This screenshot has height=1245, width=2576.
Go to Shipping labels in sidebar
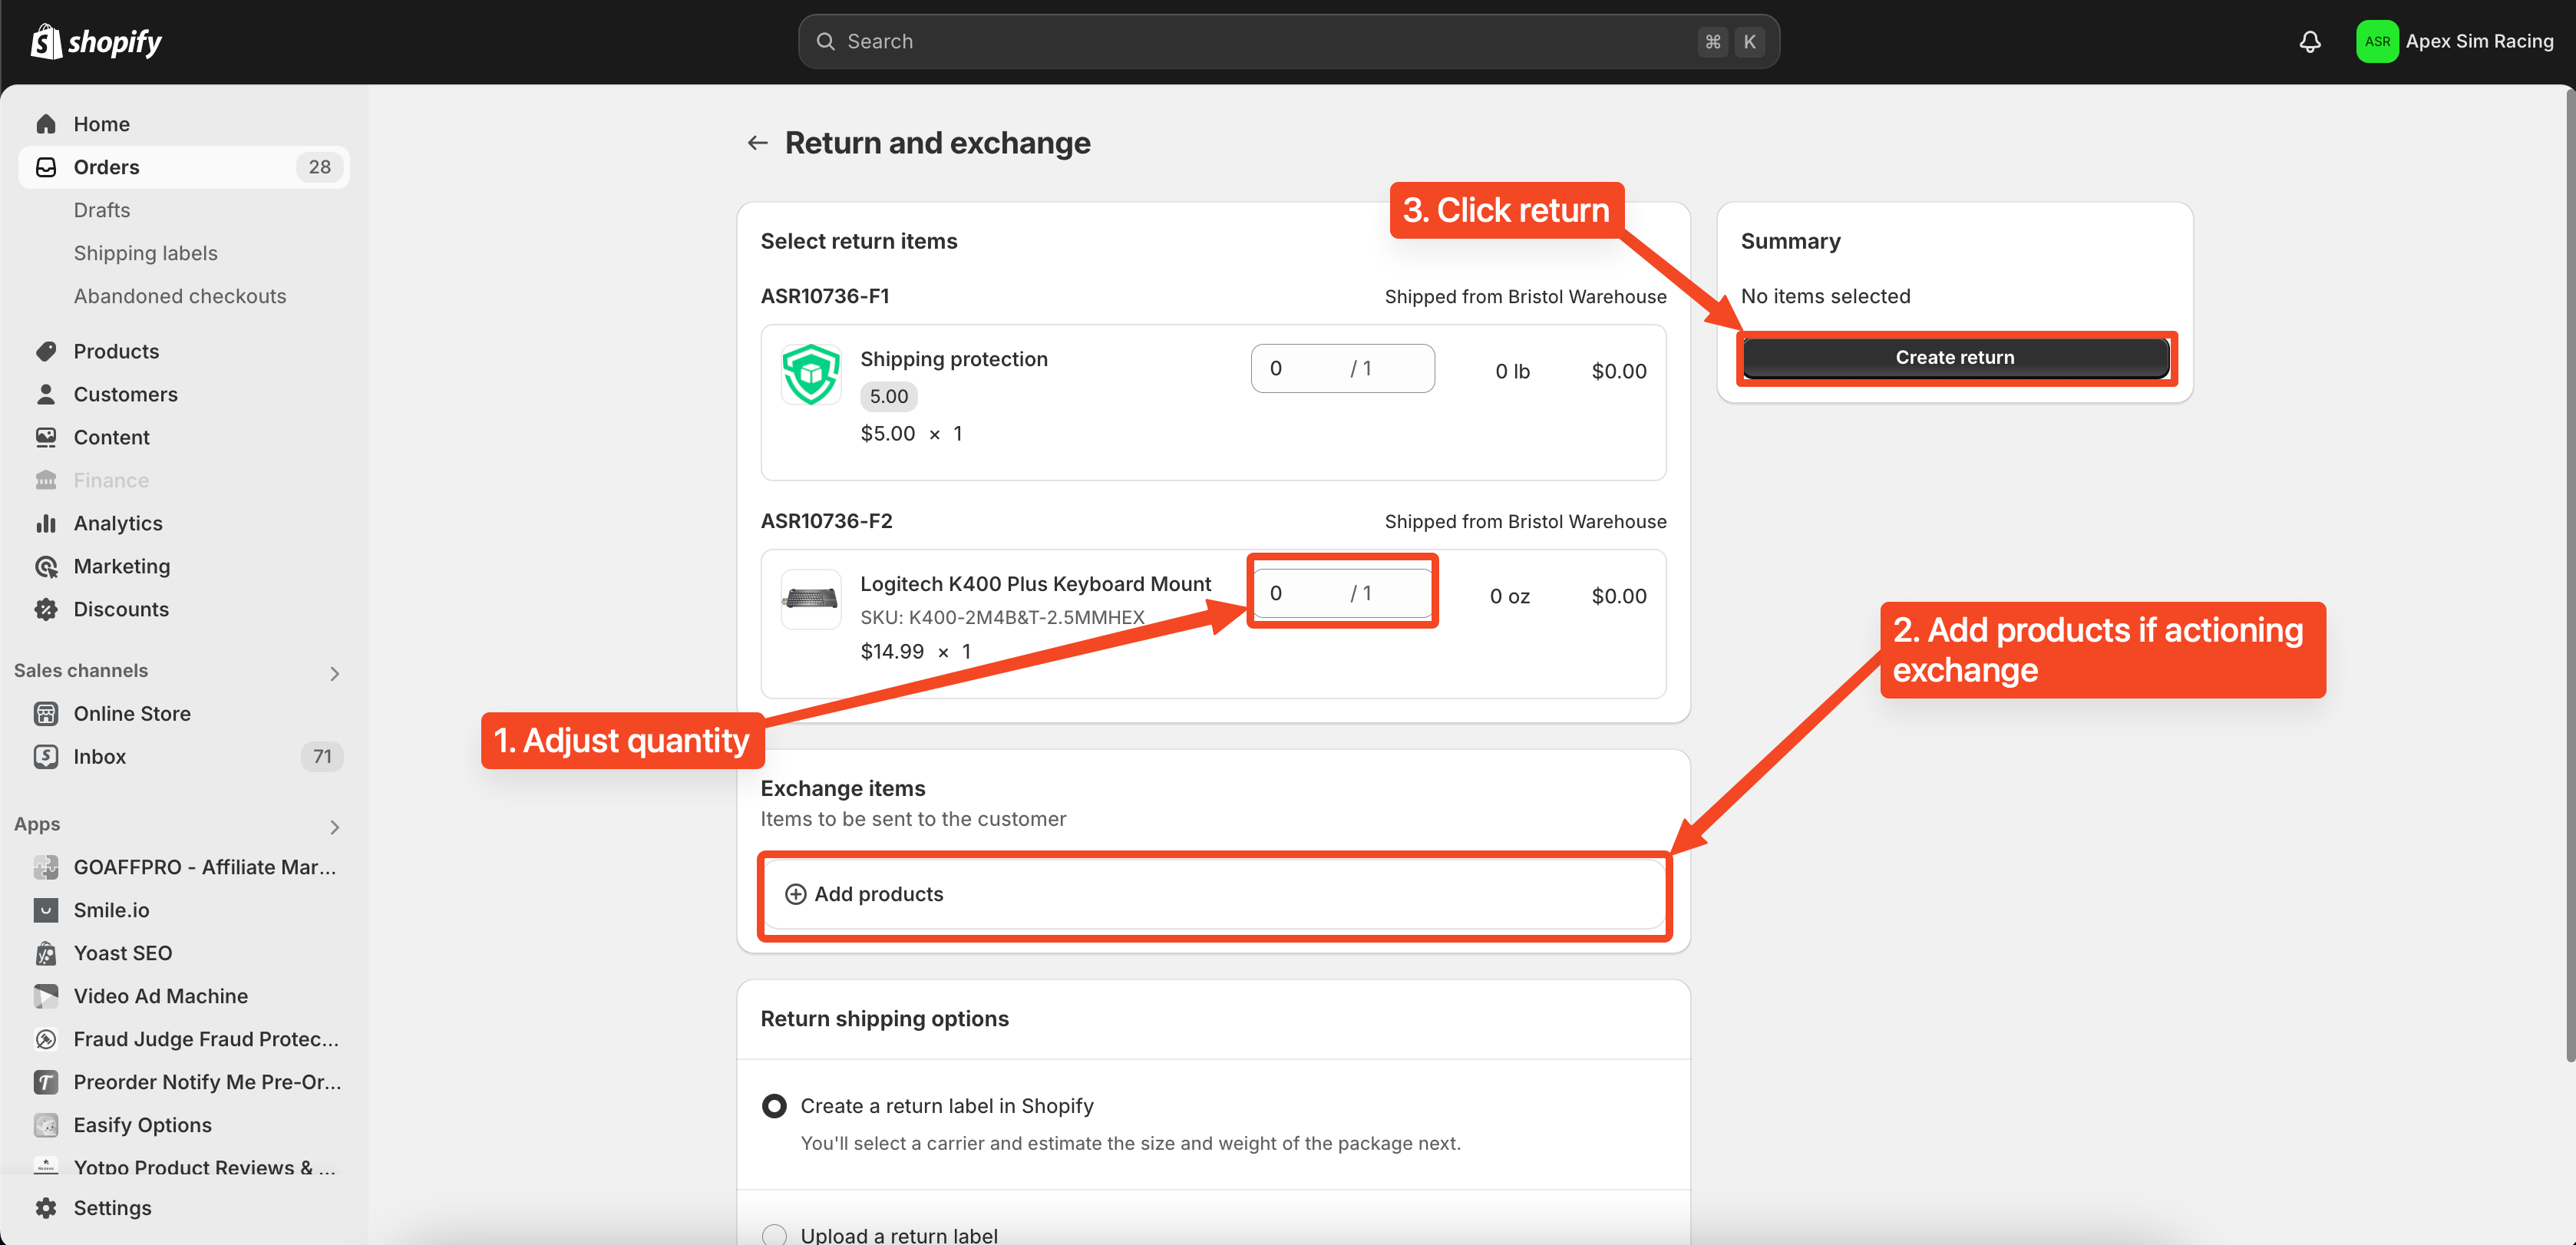click(x=145, y=253)
